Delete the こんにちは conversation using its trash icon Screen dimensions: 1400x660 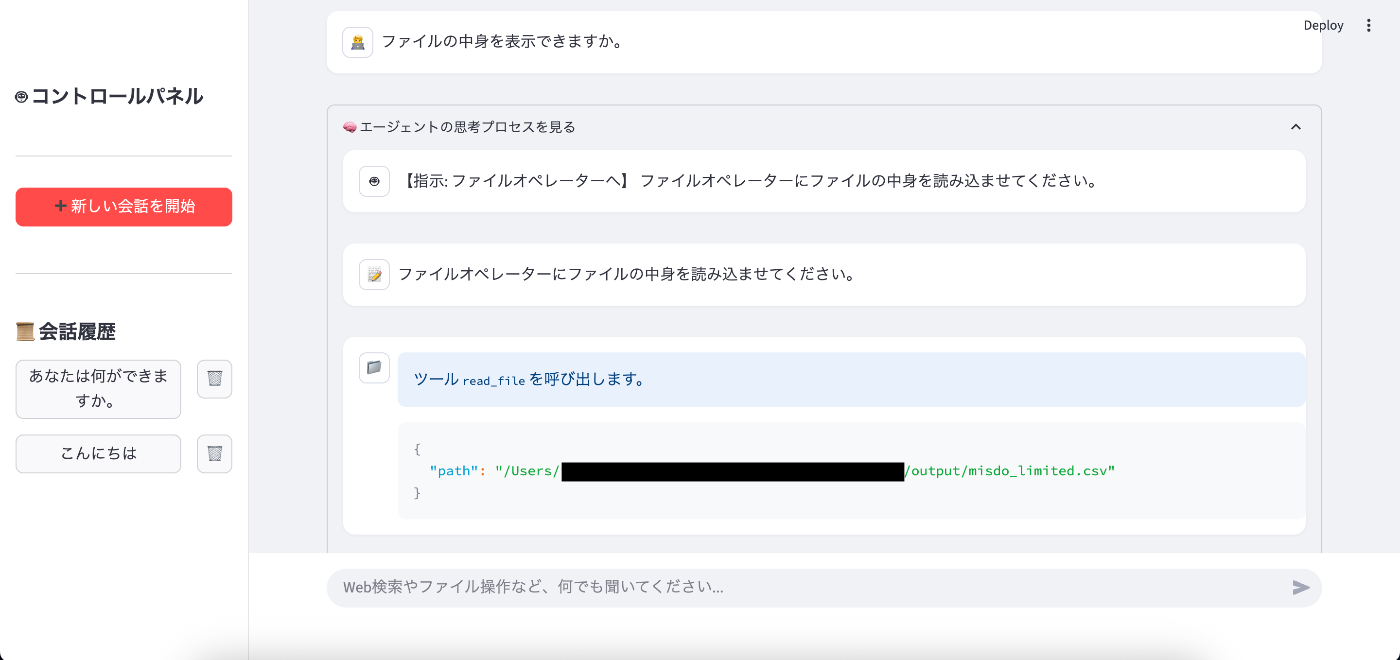coord(214,453)
